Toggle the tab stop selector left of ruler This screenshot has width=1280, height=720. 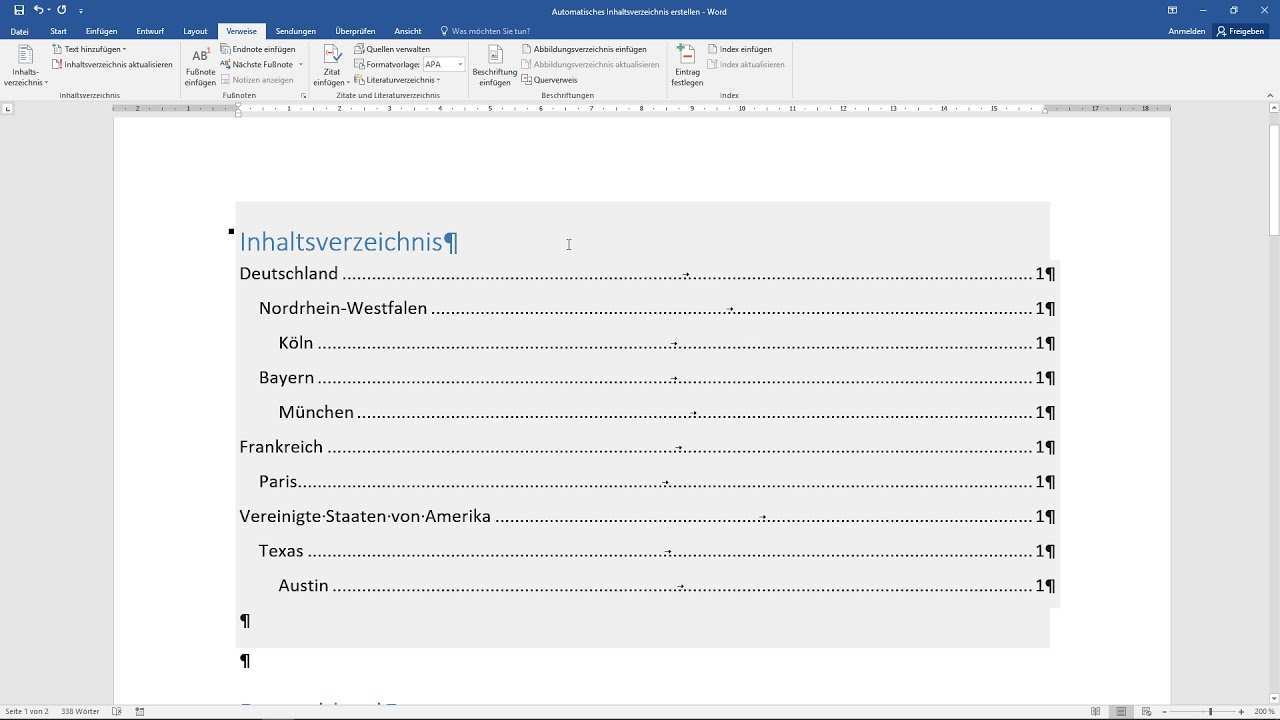click(x=8, y=108)
